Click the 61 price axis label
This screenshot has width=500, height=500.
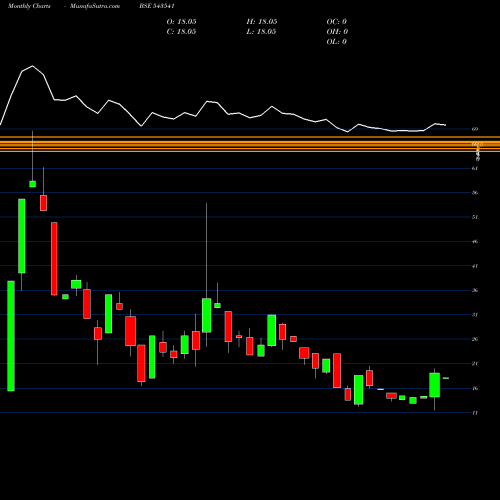tap(475, 168)
